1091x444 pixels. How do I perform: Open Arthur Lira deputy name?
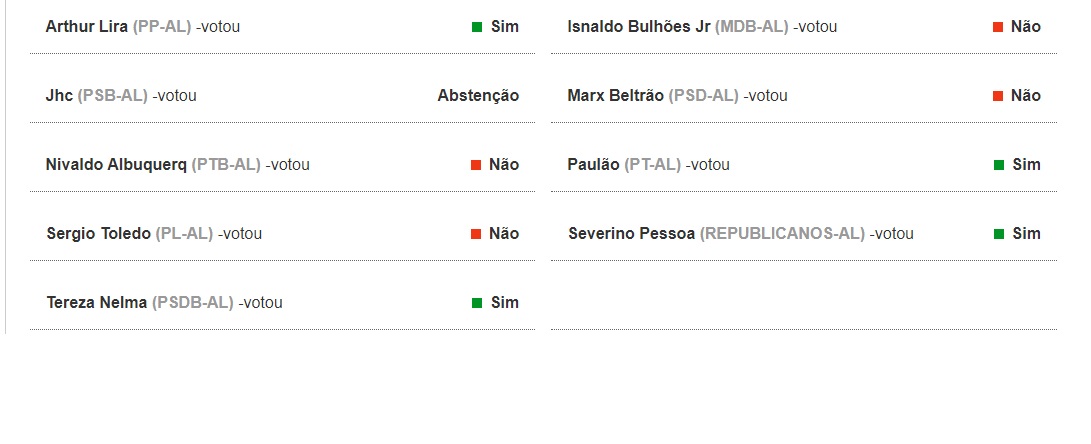(86, 27)
